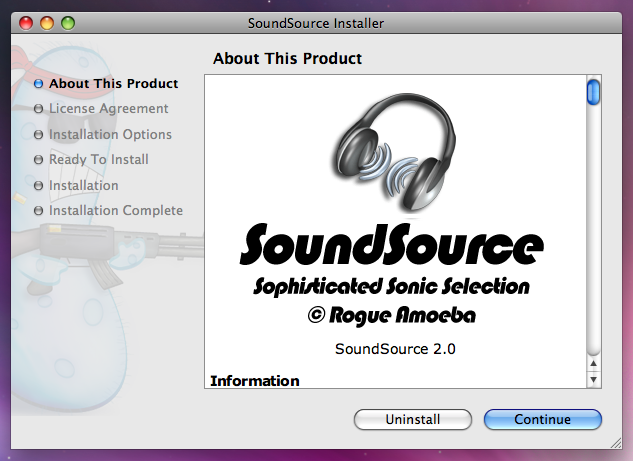Click the 'Sophisticated Sonic Selection' tagline
Screen dimensions: 633x461
point(391,287)
